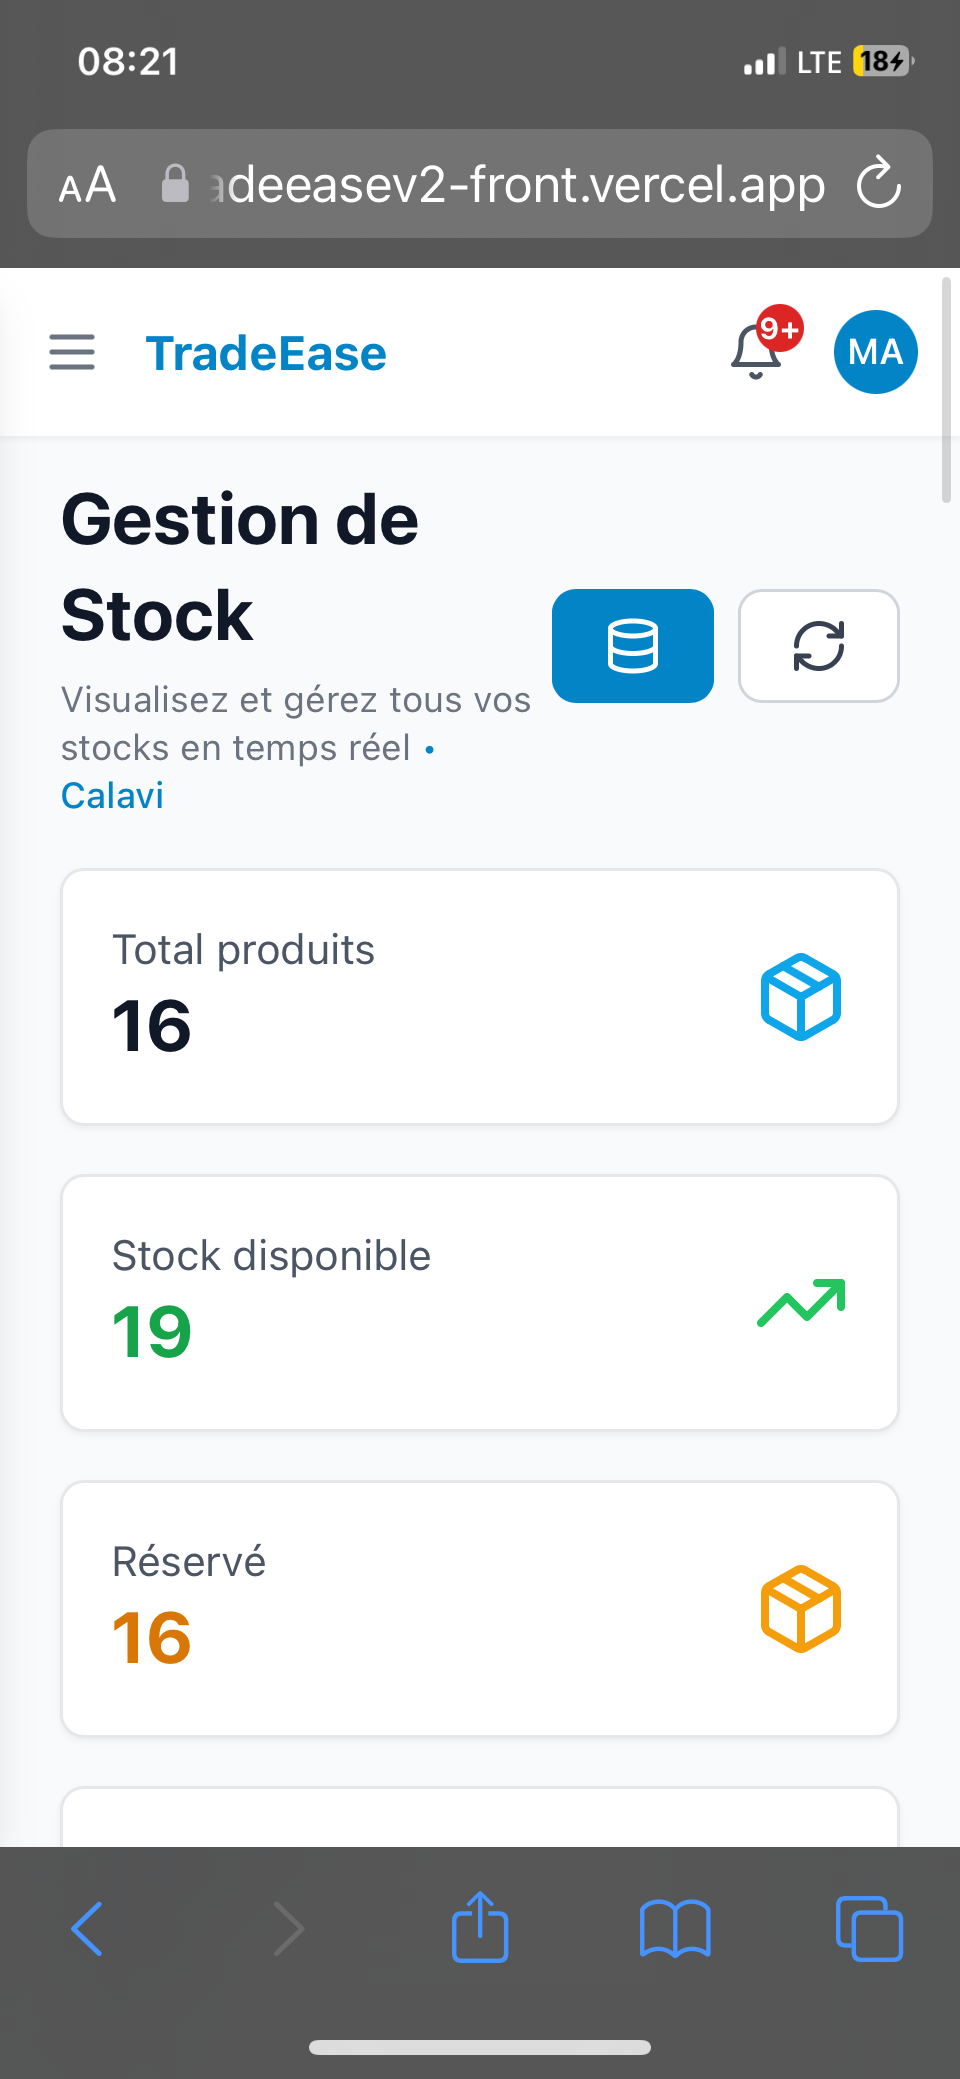Open notifications bell with 9+ badge
This screenshot has height=2079, width=960.
pos(757,351)
